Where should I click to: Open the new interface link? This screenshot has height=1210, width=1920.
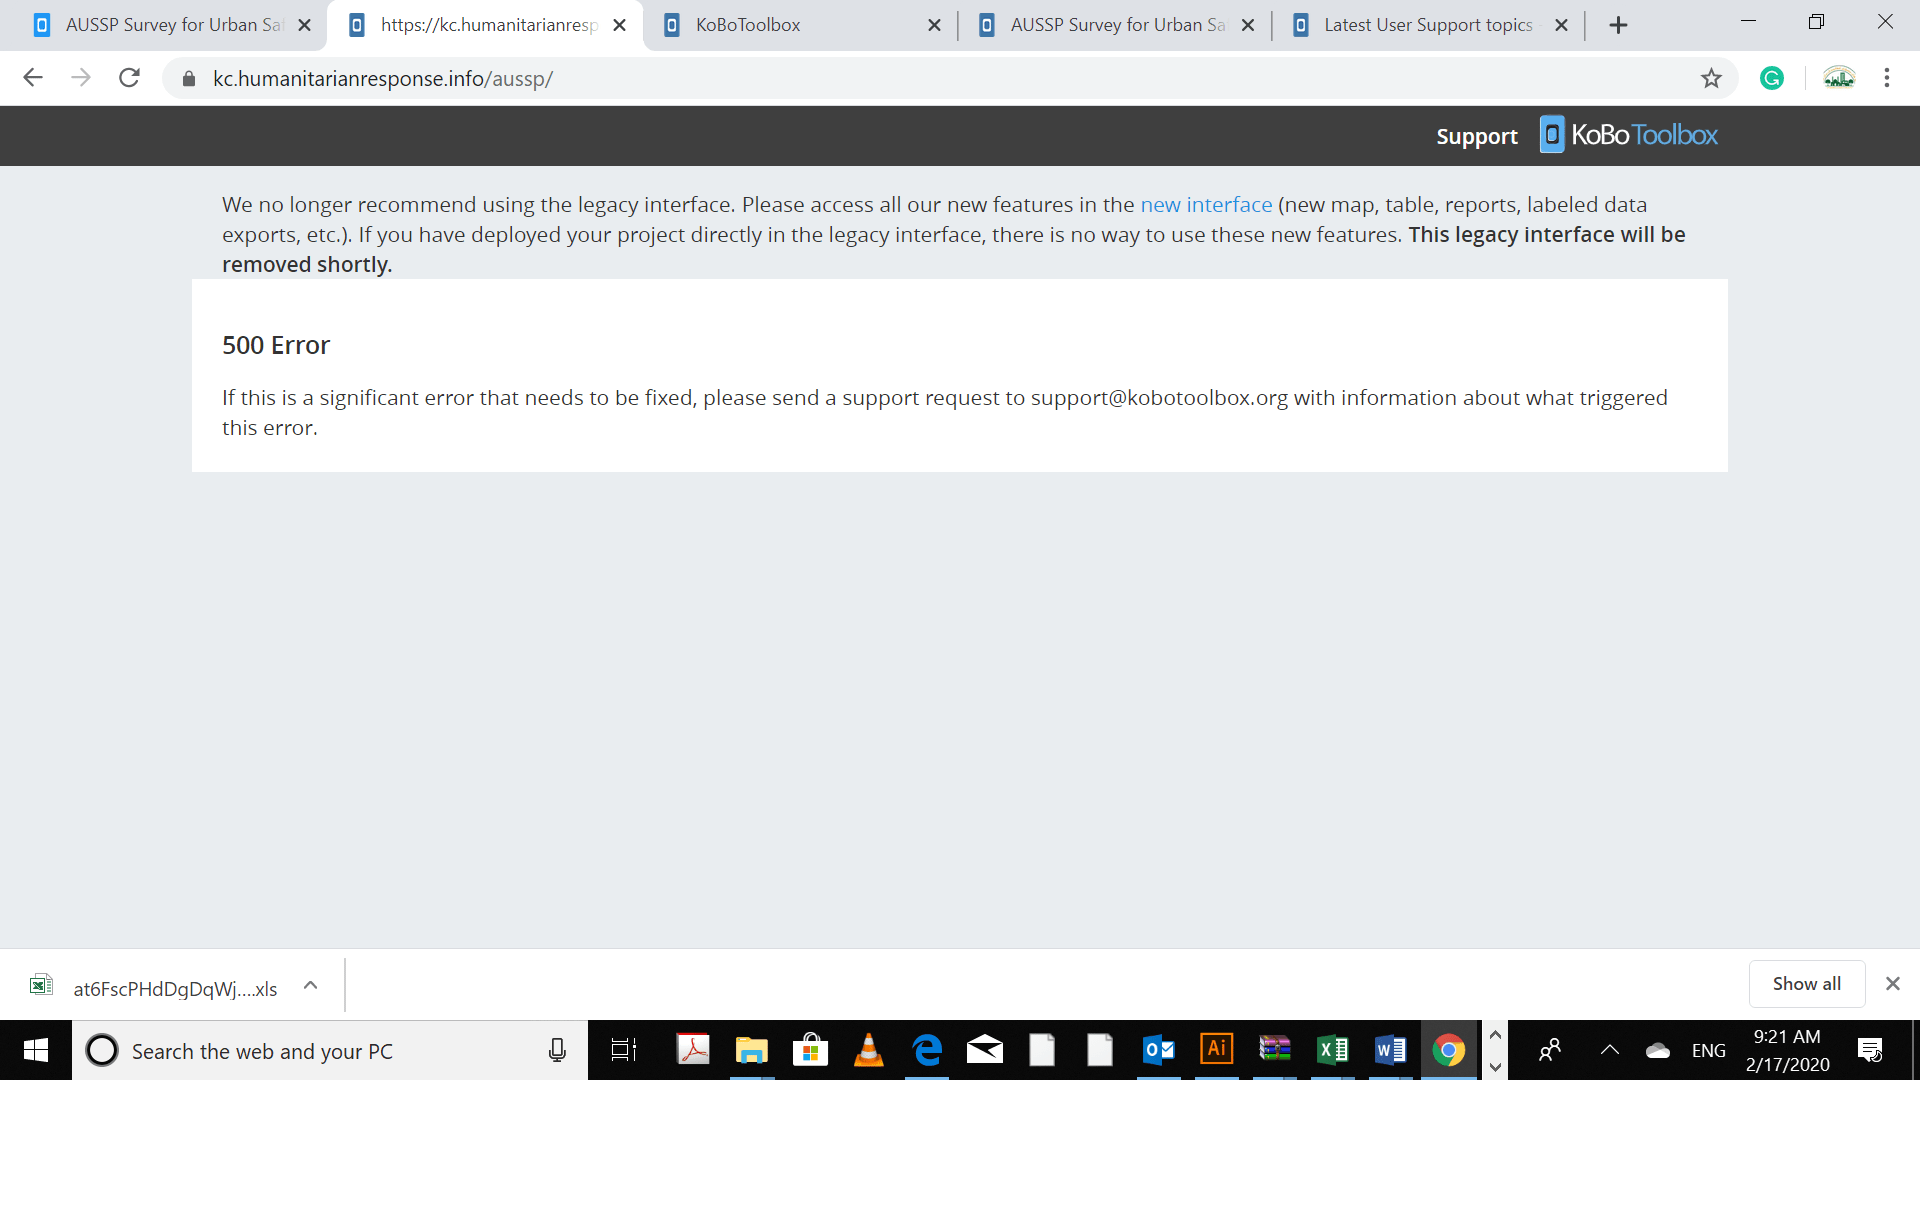pos(1205,205)
